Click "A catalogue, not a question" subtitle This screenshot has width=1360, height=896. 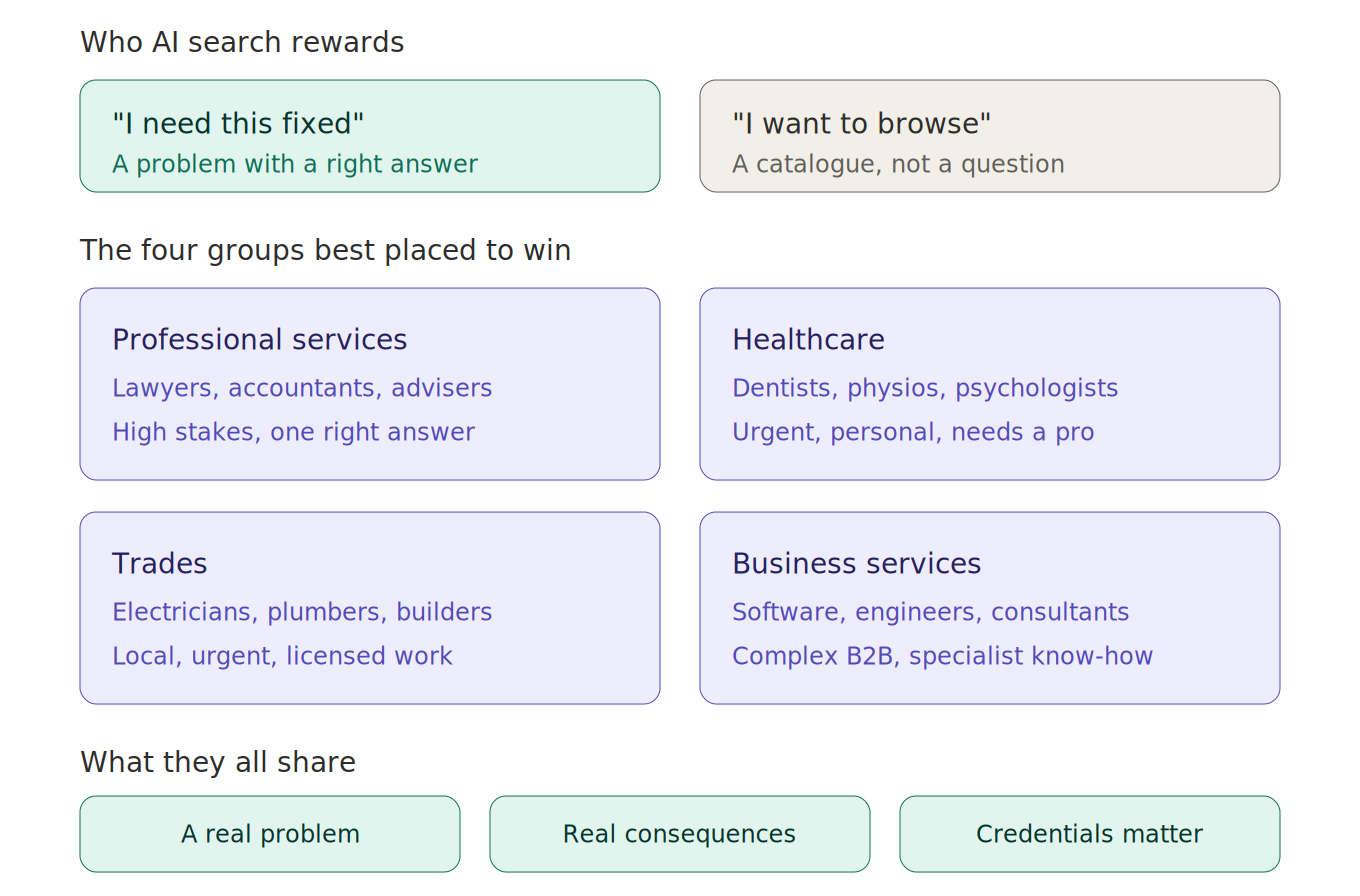coord(898,164)
